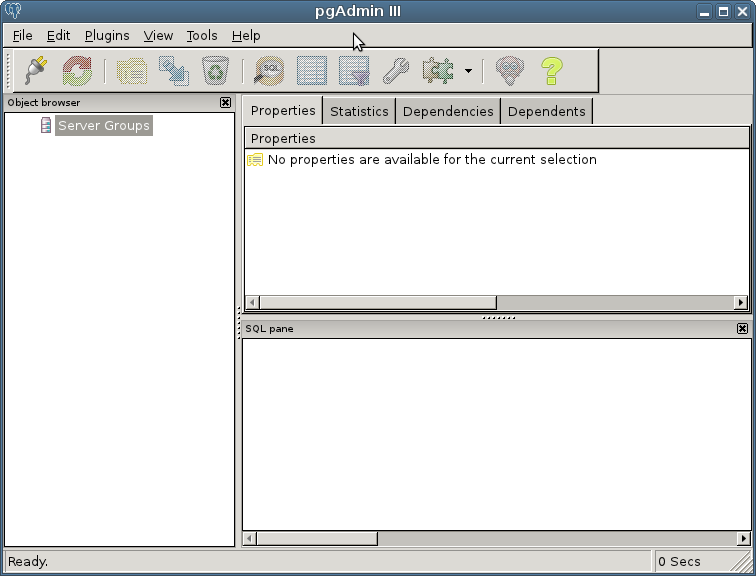Click the Properties column header
Image resolution: width=756 pixels, height=576 pixels.
click(497, 138)
